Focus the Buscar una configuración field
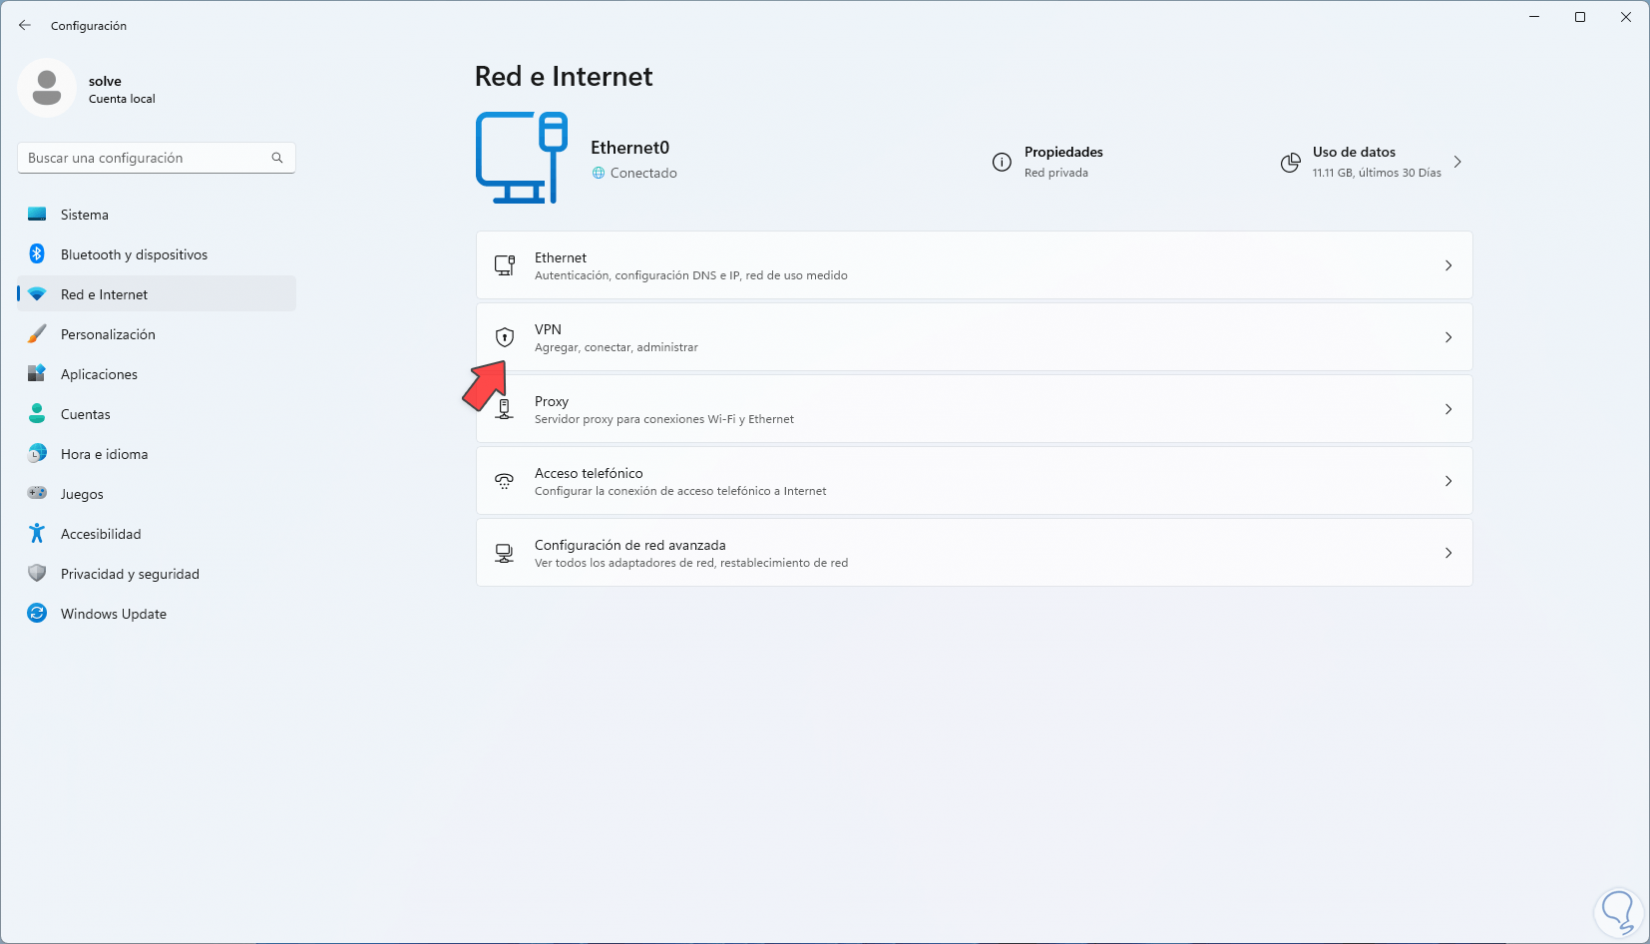This screenshot has width=1650, height=944. pyautogui.click(x=145, y=158)
